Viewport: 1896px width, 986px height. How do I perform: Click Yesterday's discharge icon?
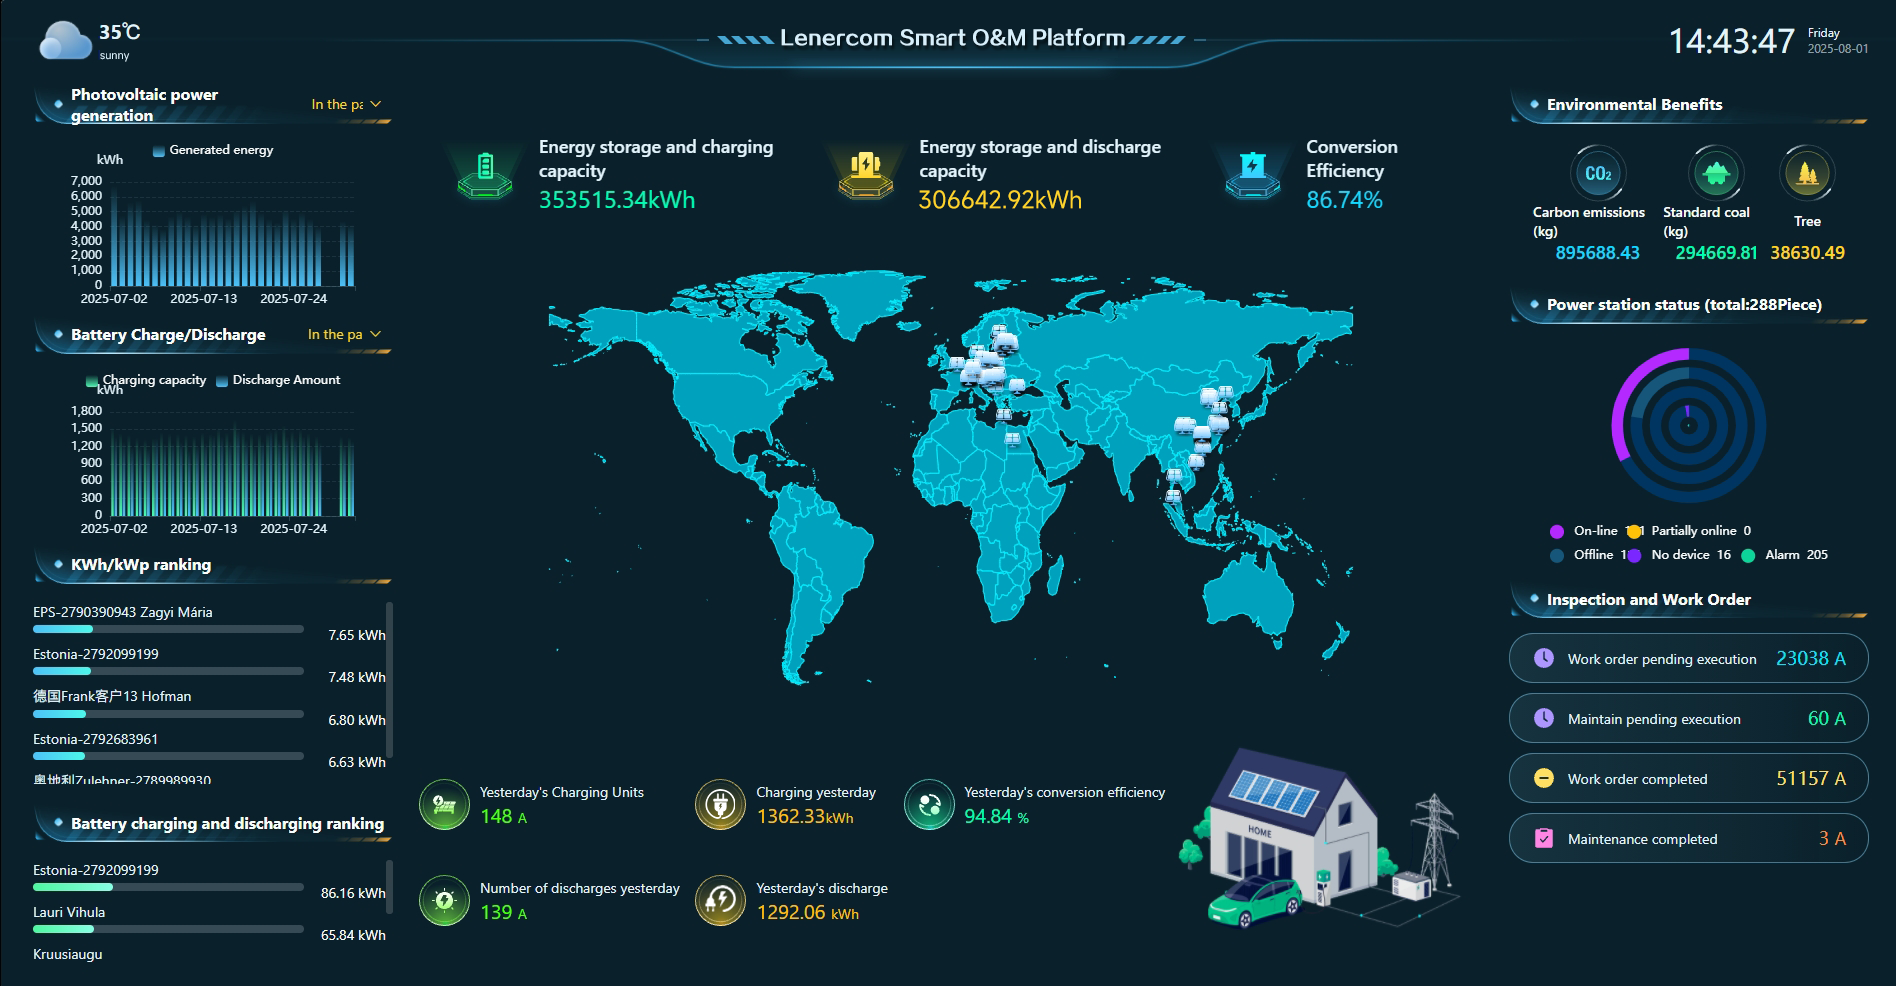tap(720, 900)
